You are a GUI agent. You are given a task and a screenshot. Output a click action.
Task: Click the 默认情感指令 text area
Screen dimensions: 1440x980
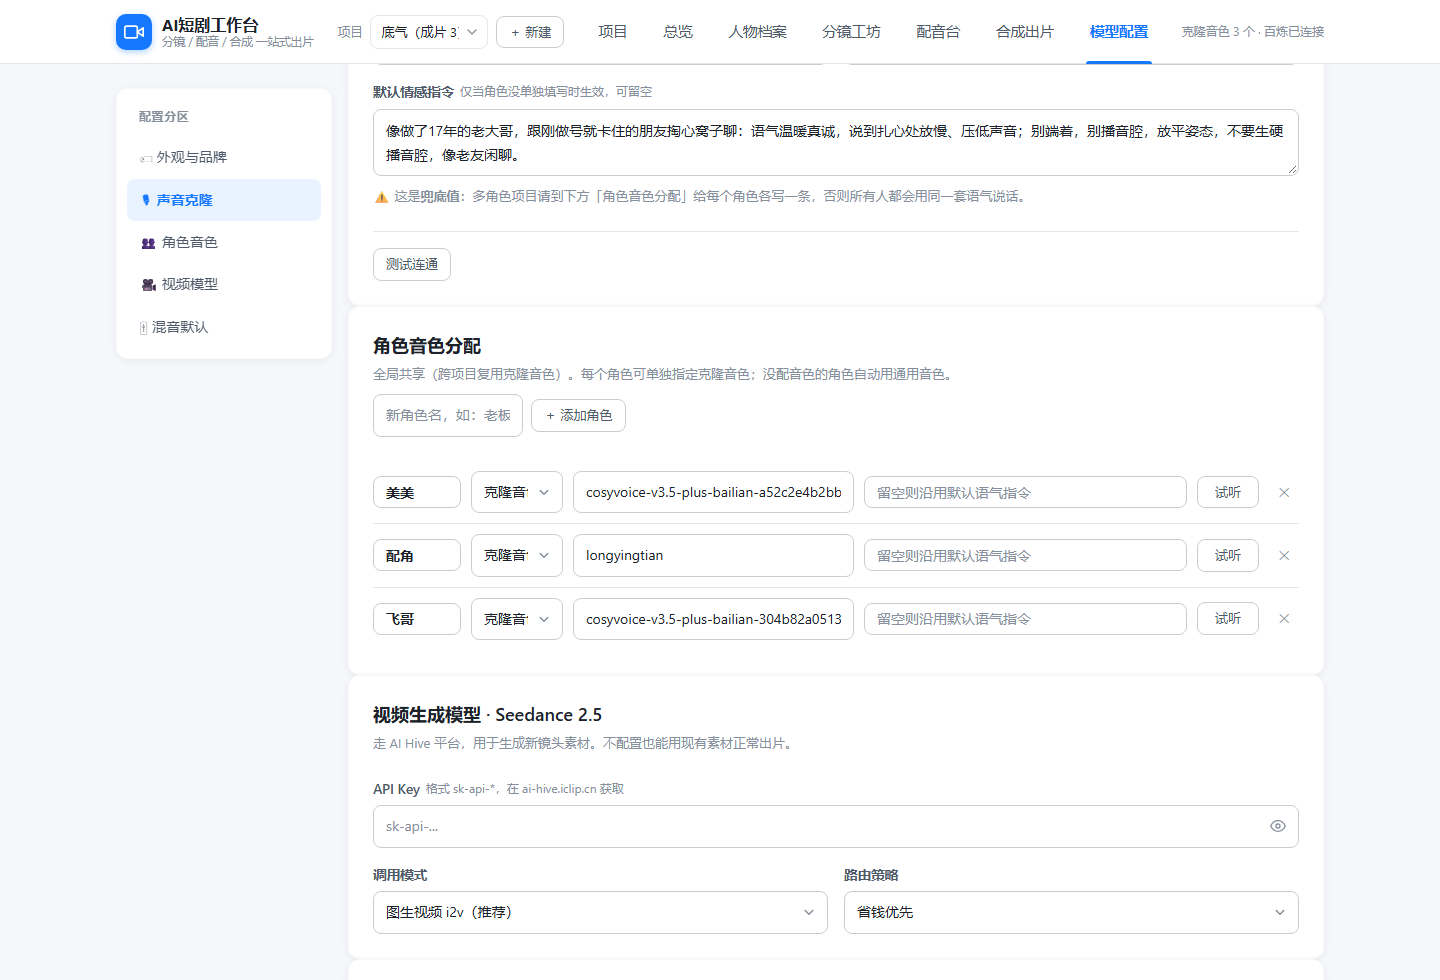click(836, 142)
